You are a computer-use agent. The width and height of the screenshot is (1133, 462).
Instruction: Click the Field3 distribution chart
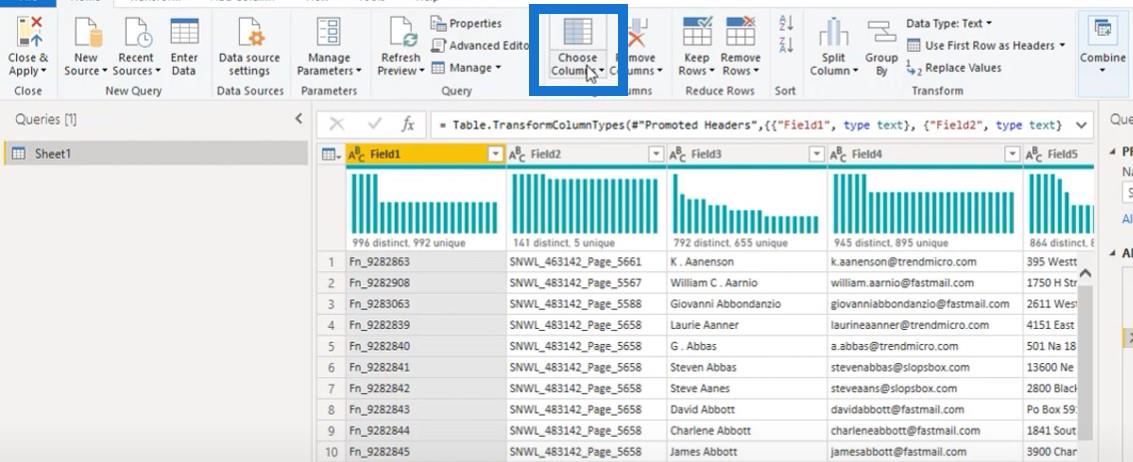pos(746,204)
